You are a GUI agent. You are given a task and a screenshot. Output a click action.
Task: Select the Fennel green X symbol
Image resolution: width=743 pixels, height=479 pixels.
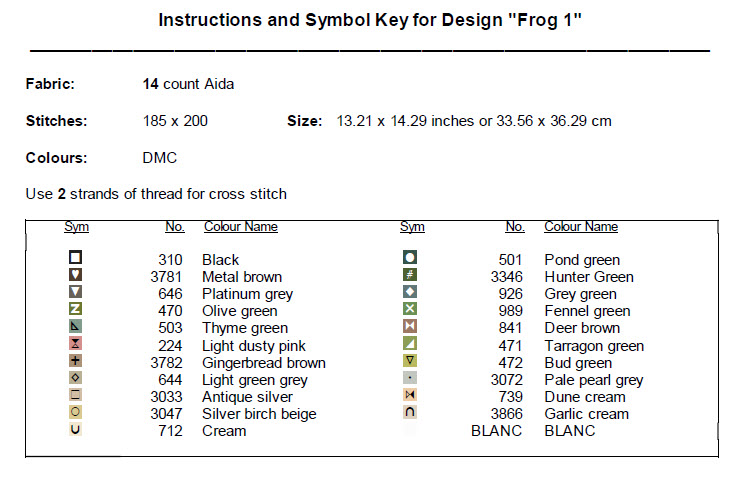pyautogui.click(x=409, y=309)
